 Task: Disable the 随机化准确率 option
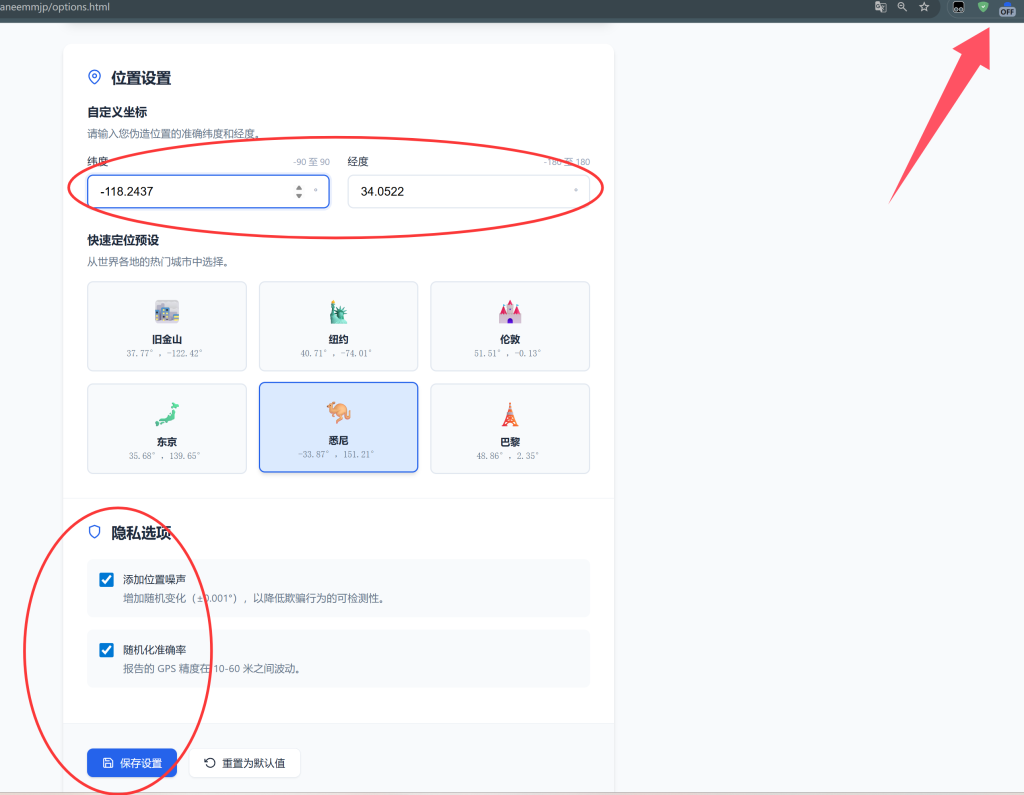[x=106, y=649]
